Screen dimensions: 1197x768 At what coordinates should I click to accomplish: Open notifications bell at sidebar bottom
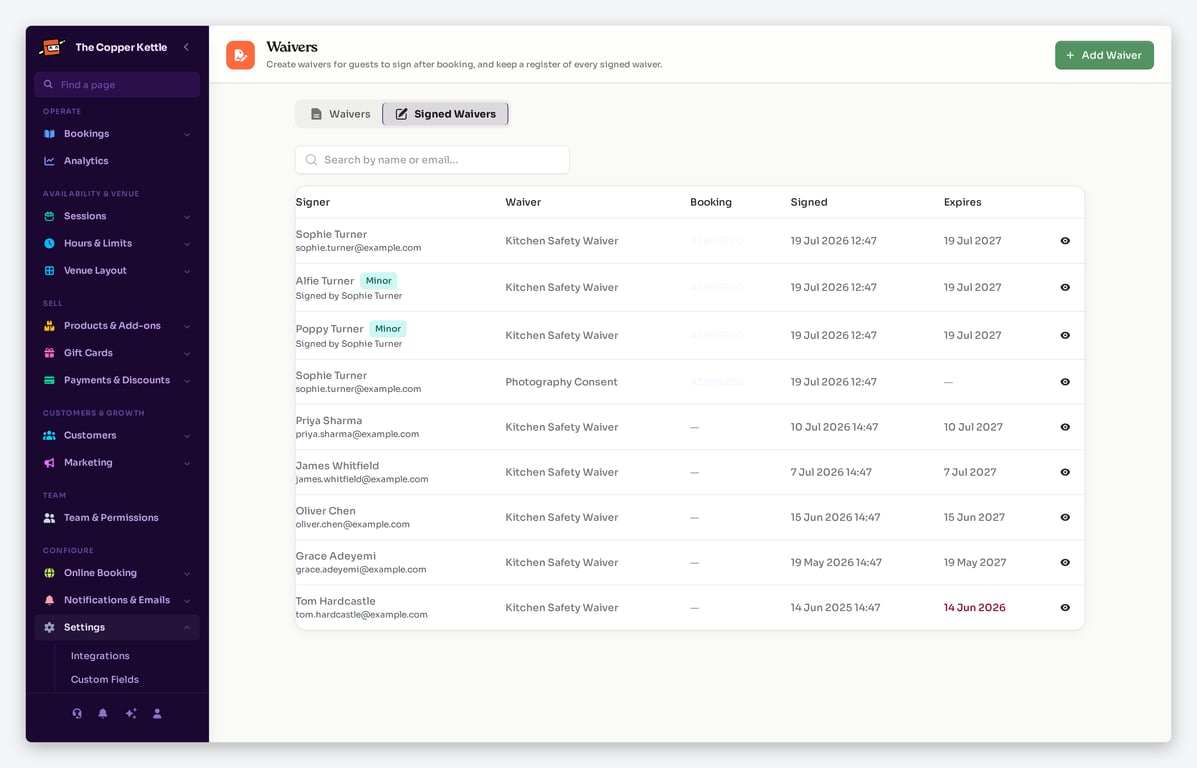(103, 714)
